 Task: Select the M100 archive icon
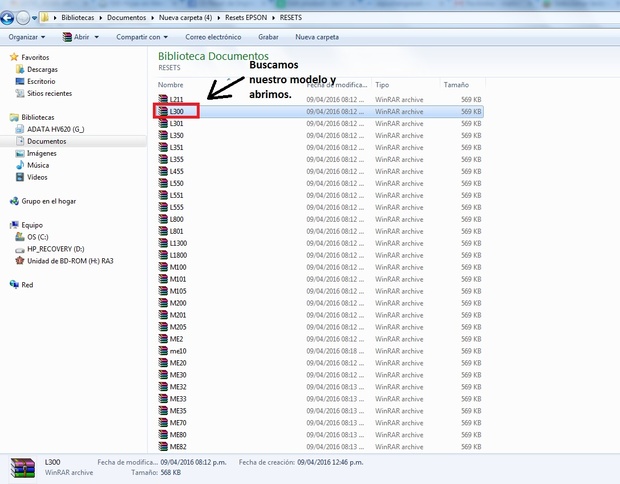pos(163,267)
